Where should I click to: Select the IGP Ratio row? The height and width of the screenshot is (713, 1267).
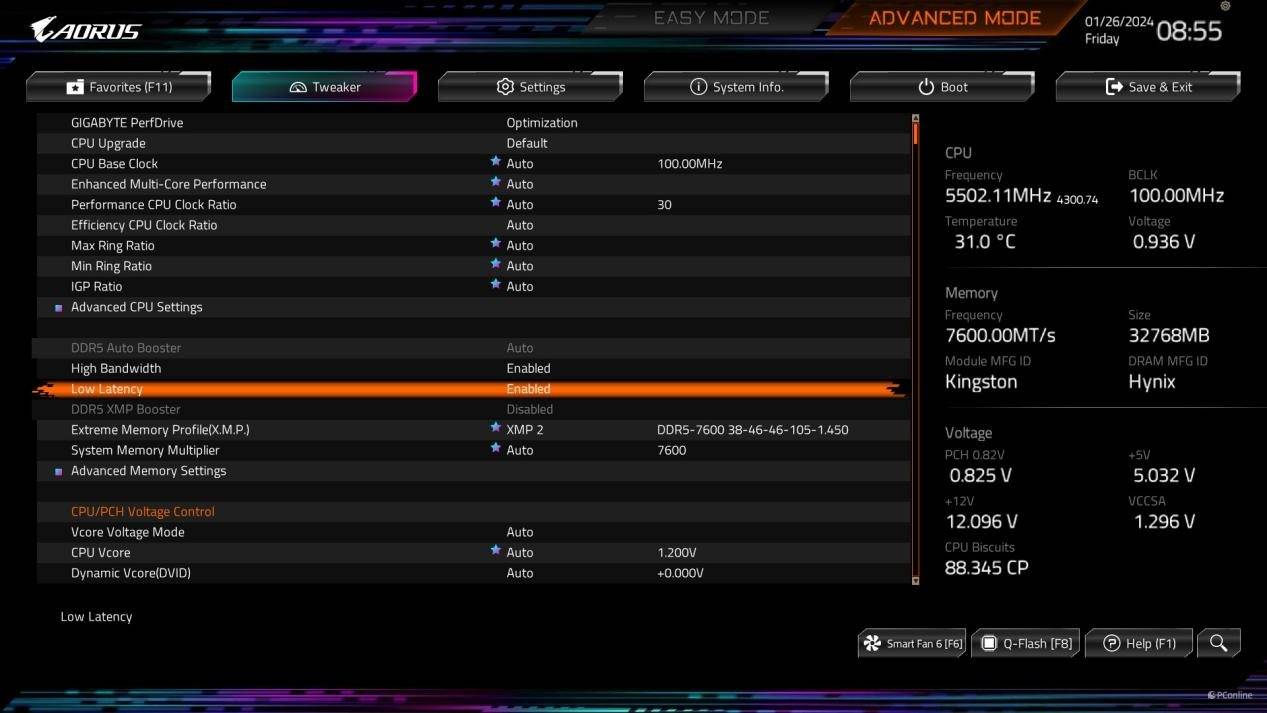[x=473, y=287]
